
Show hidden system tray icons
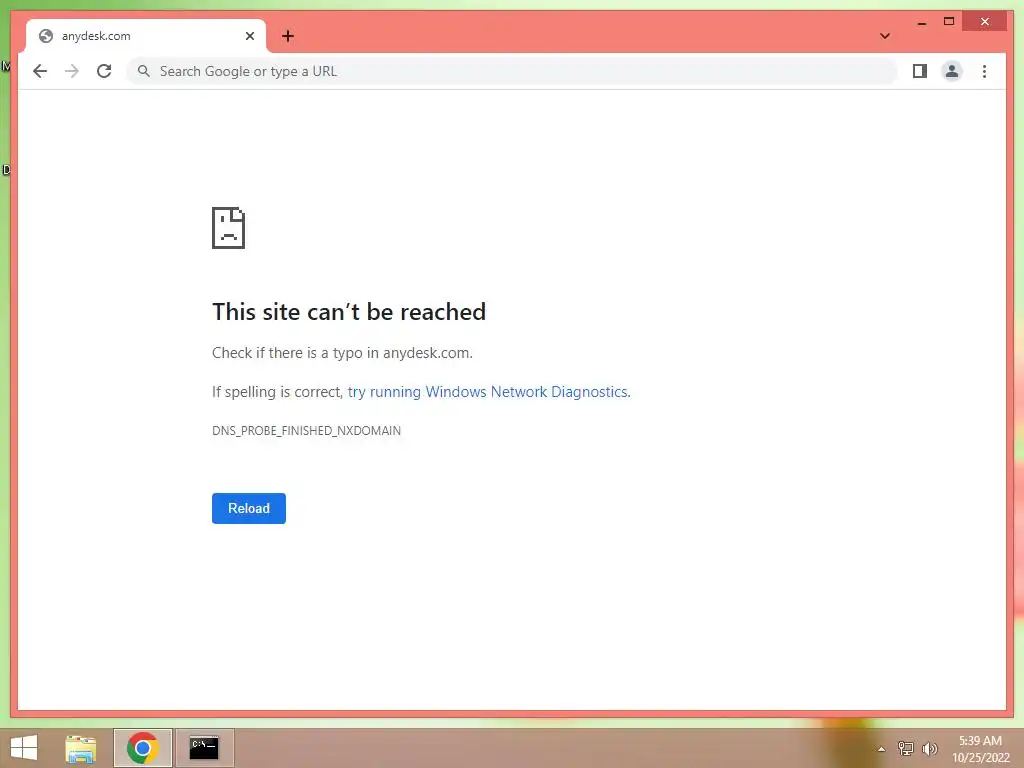tap(882, 749)
